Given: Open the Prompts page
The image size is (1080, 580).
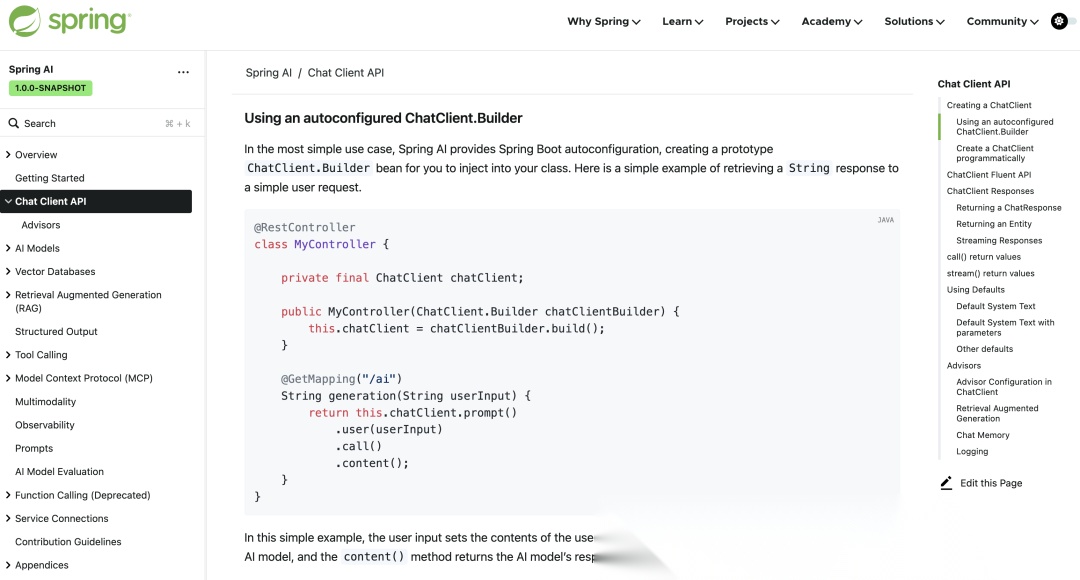Looking at the screenshot, I should (34, 448).
